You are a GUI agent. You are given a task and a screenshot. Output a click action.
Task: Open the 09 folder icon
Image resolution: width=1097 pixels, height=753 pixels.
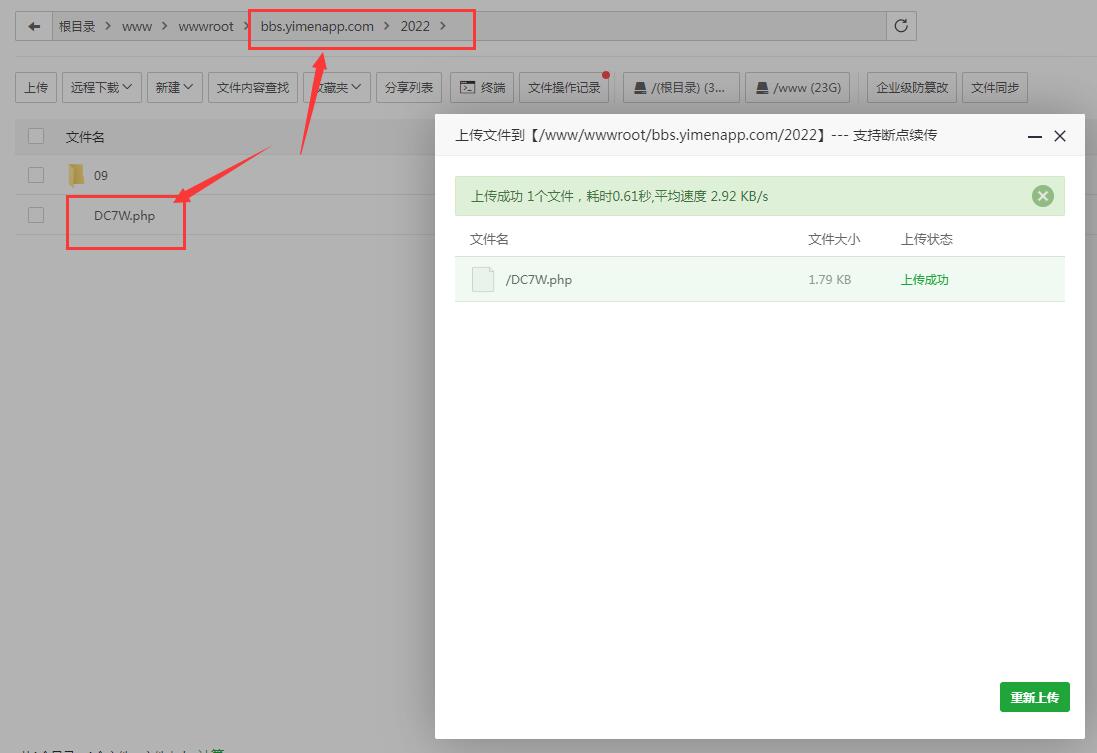76,175
